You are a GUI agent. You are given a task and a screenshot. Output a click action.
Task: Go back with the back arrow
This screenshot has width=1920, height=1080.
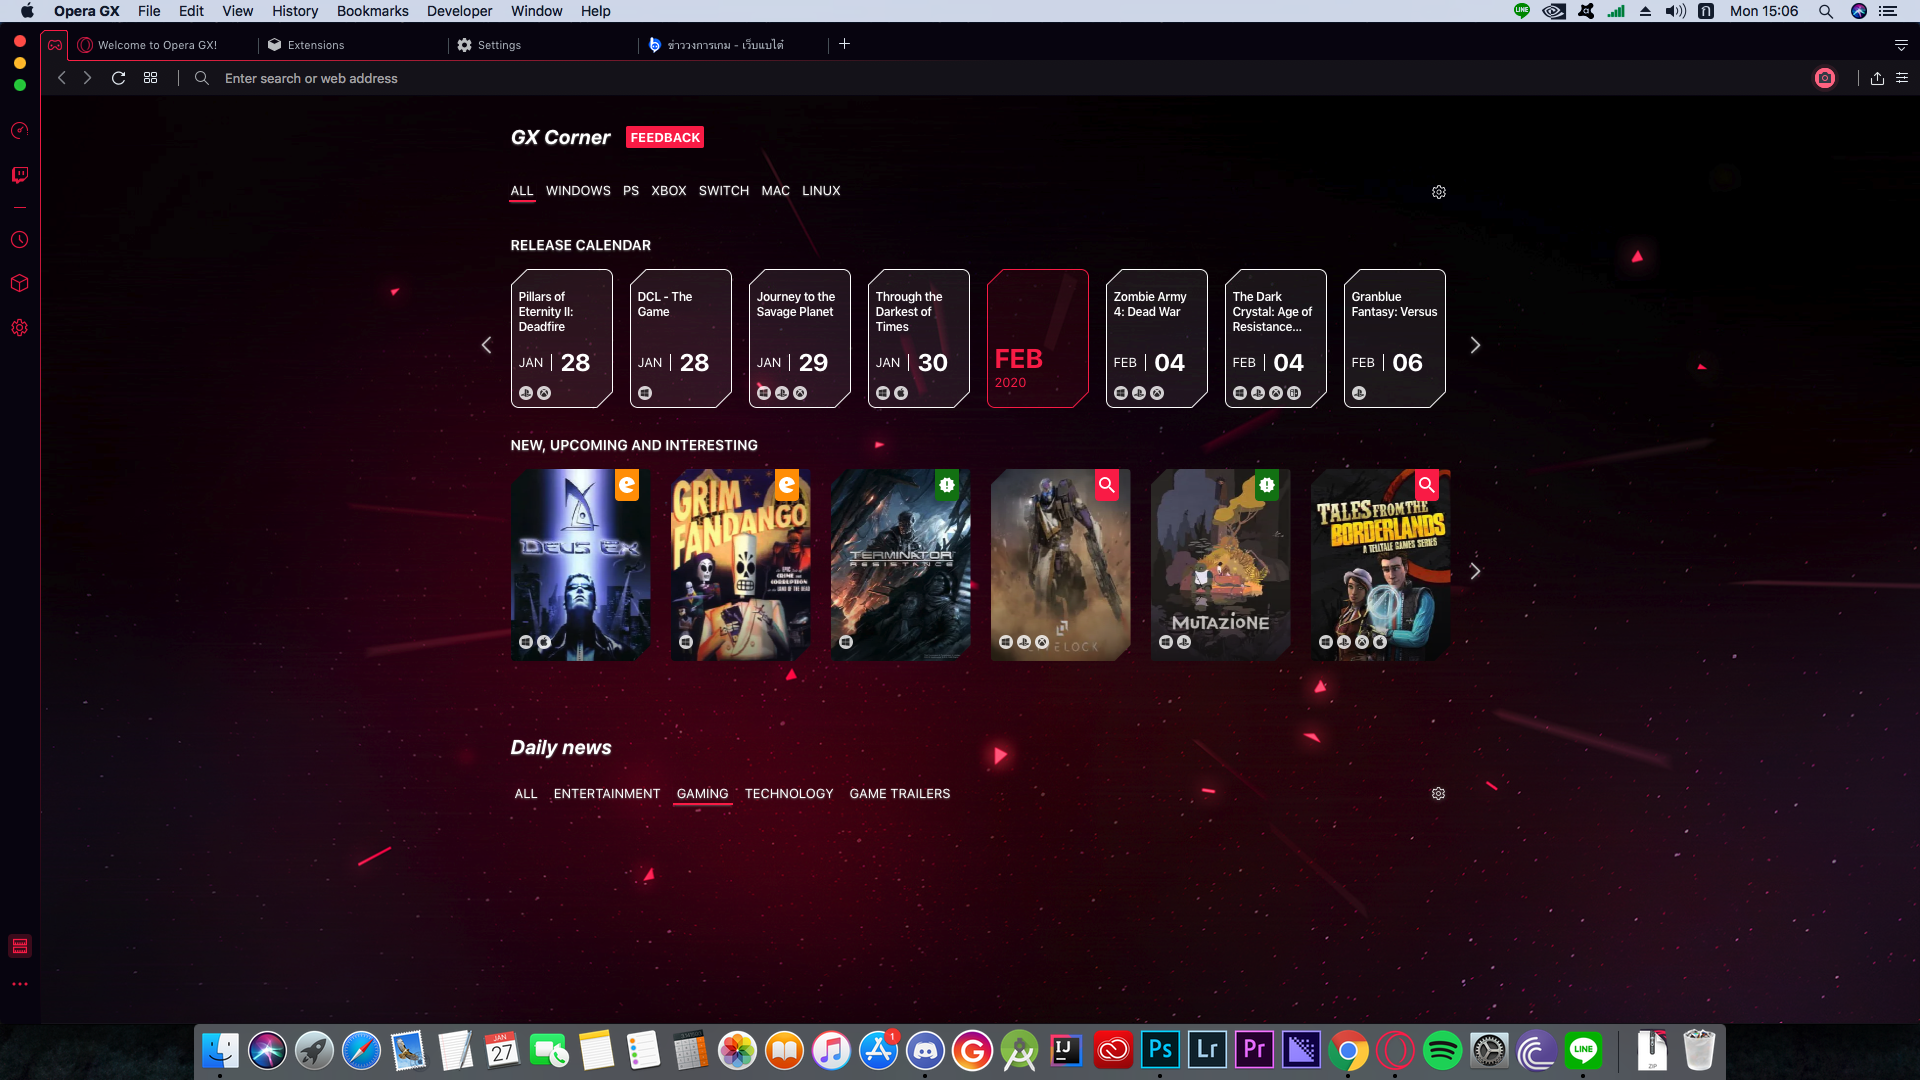click(x=62, y=78)
